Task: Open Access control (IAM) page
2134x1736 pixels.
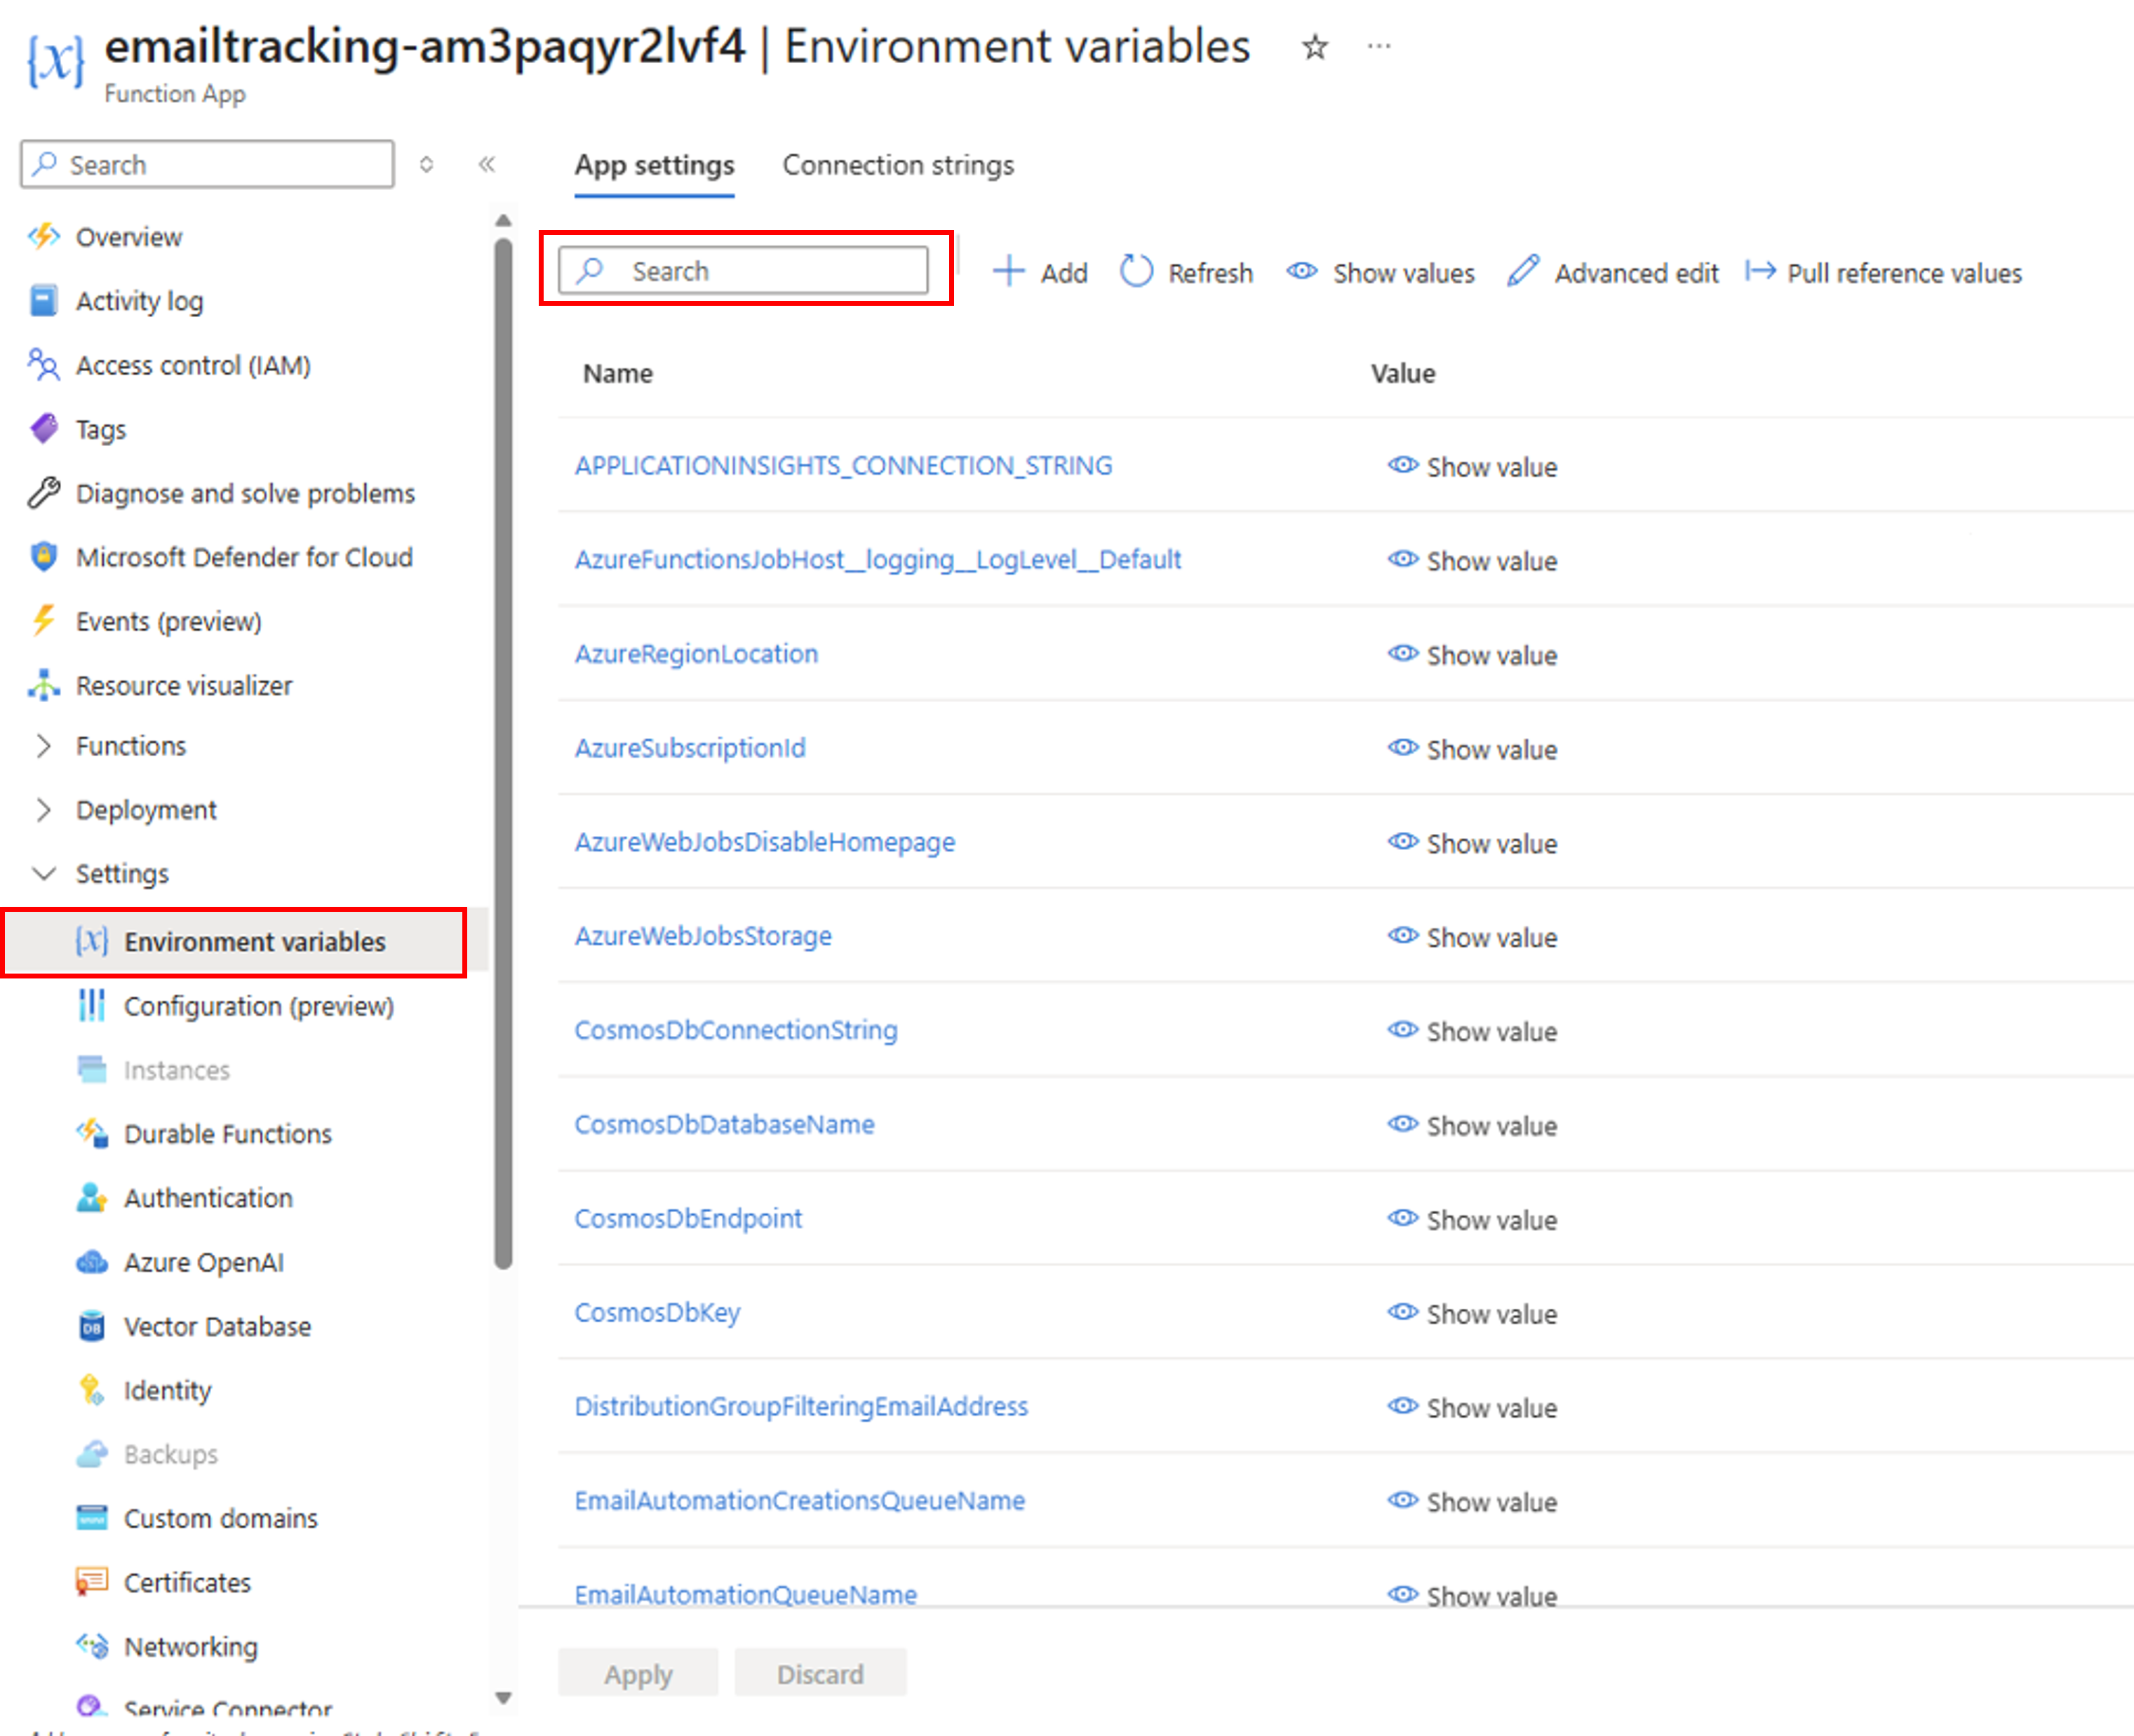Action: click(x=193, y=365)
